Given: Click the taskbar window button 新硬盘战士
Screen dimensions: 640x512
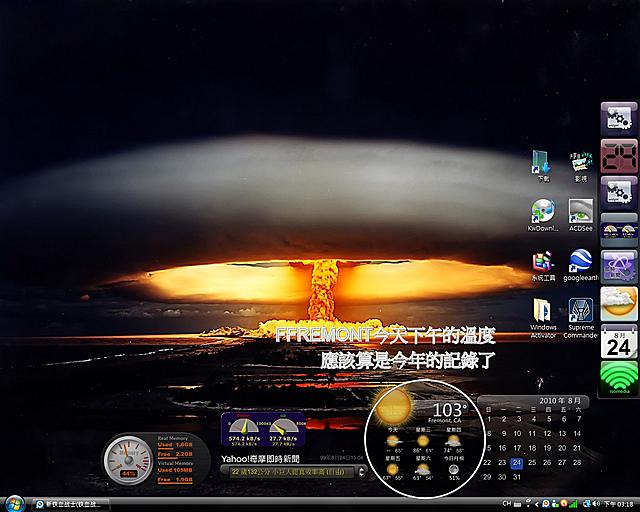Looking at the screenshot, I should pos(70,503).
